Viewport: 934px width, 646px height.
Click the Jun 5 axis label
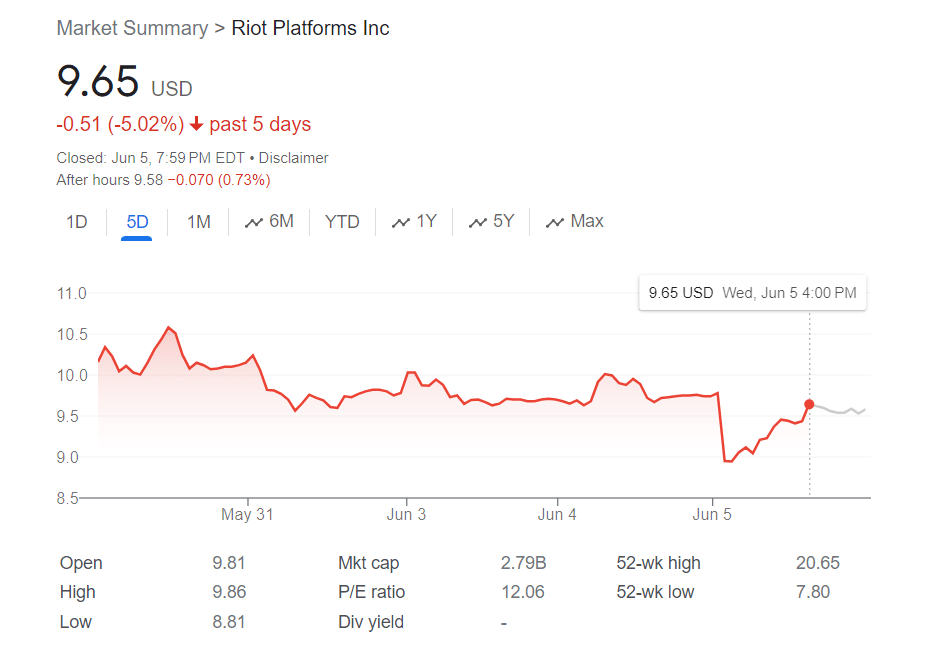coord(712,514)
